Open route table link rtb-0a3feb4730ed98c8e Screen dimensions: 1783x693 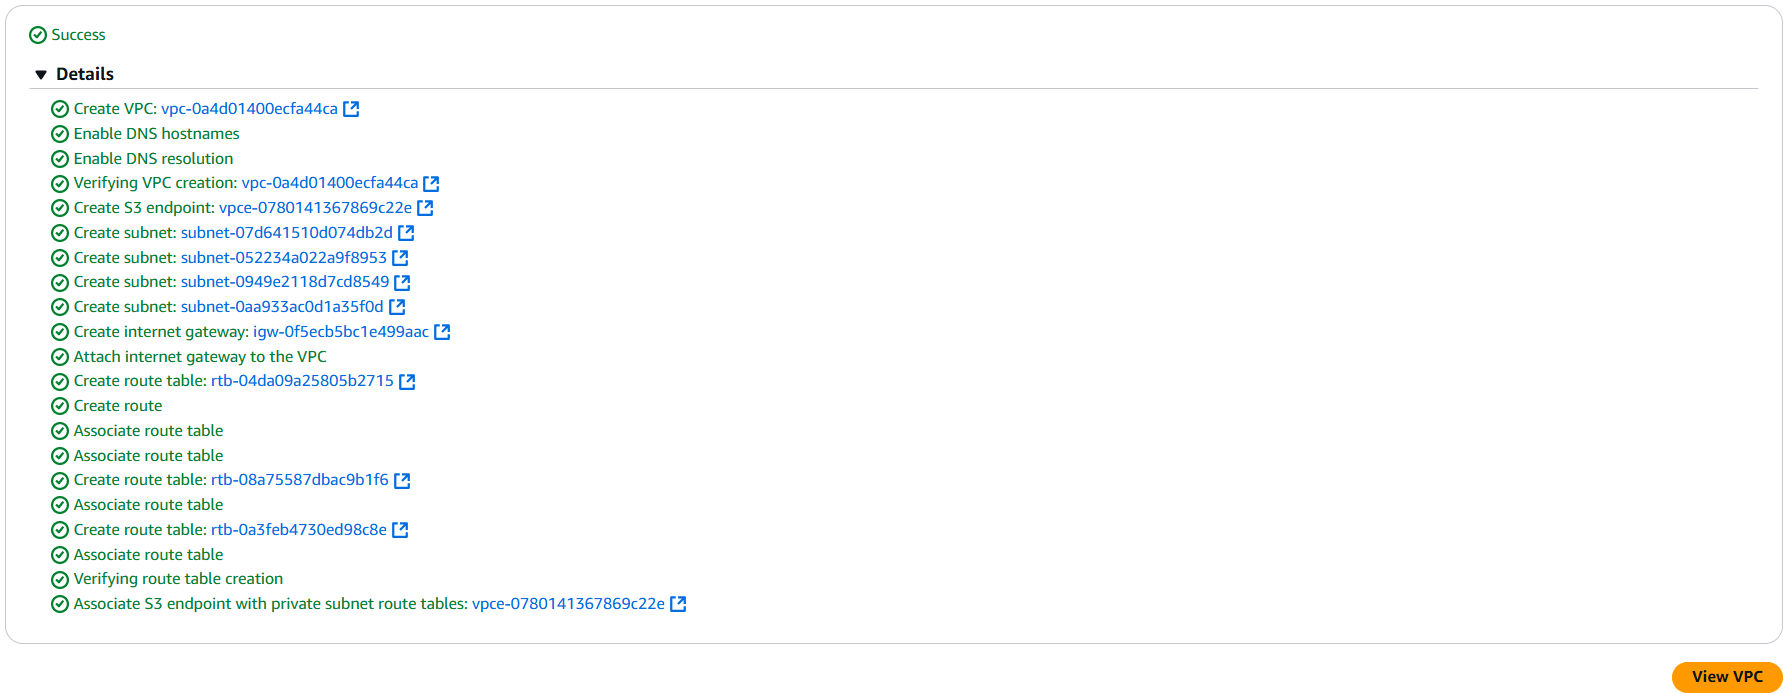[x=298, y=529]
